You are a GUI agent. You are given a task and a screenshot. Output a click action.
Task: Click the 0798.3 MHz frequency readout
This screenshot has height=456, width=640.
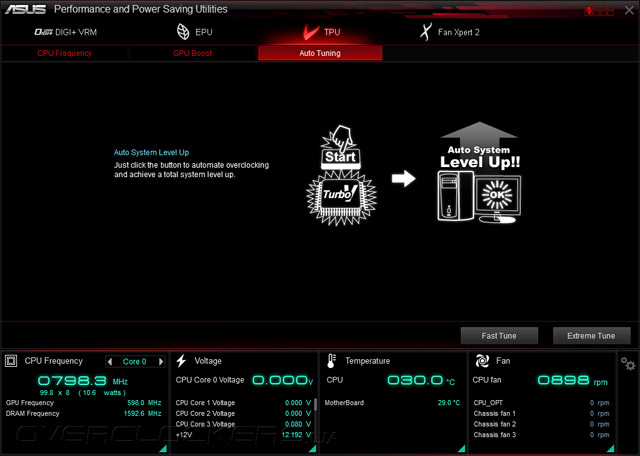pos(83,381)
